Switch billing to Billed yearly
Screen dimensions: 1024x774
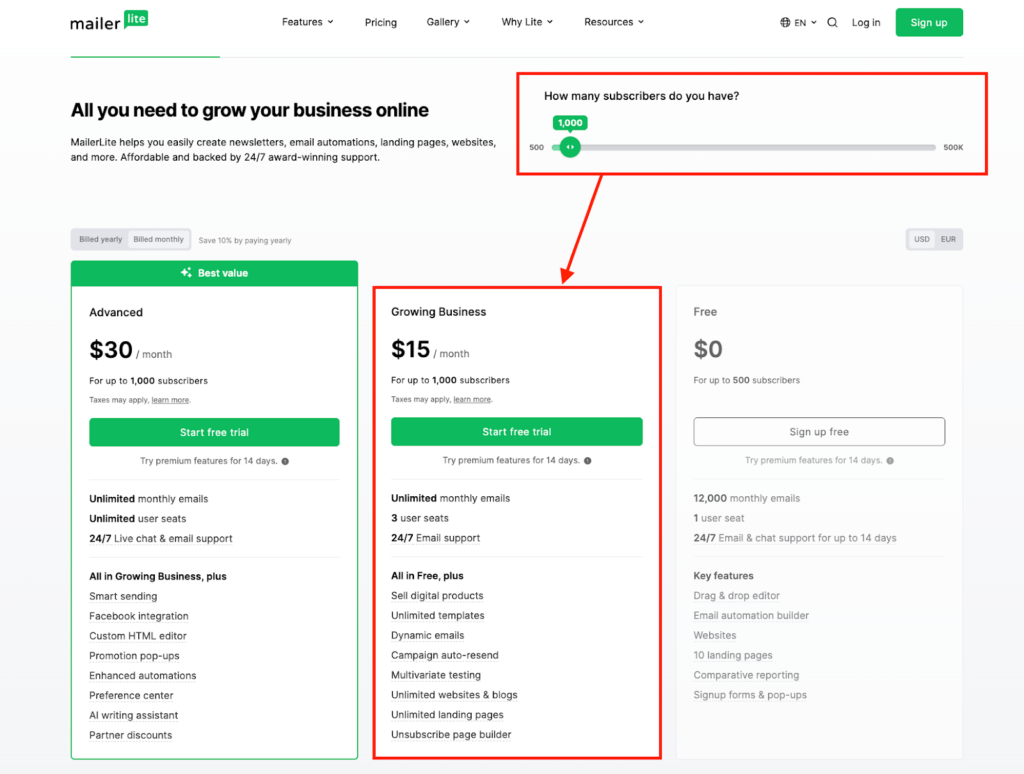click(99, 239)
